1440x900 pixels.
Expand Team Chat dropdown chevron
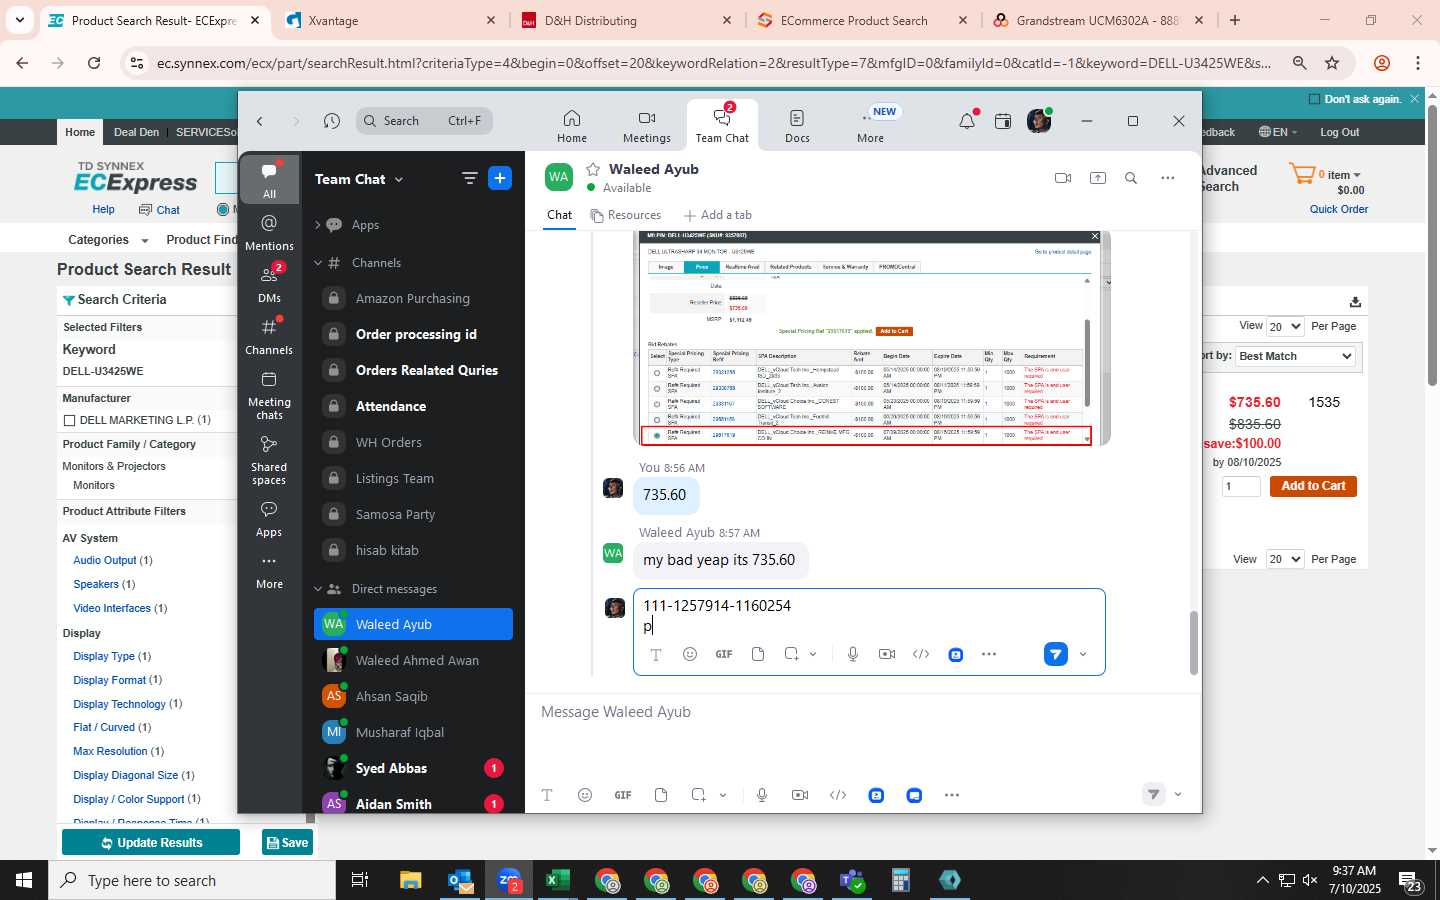(399, 180)
